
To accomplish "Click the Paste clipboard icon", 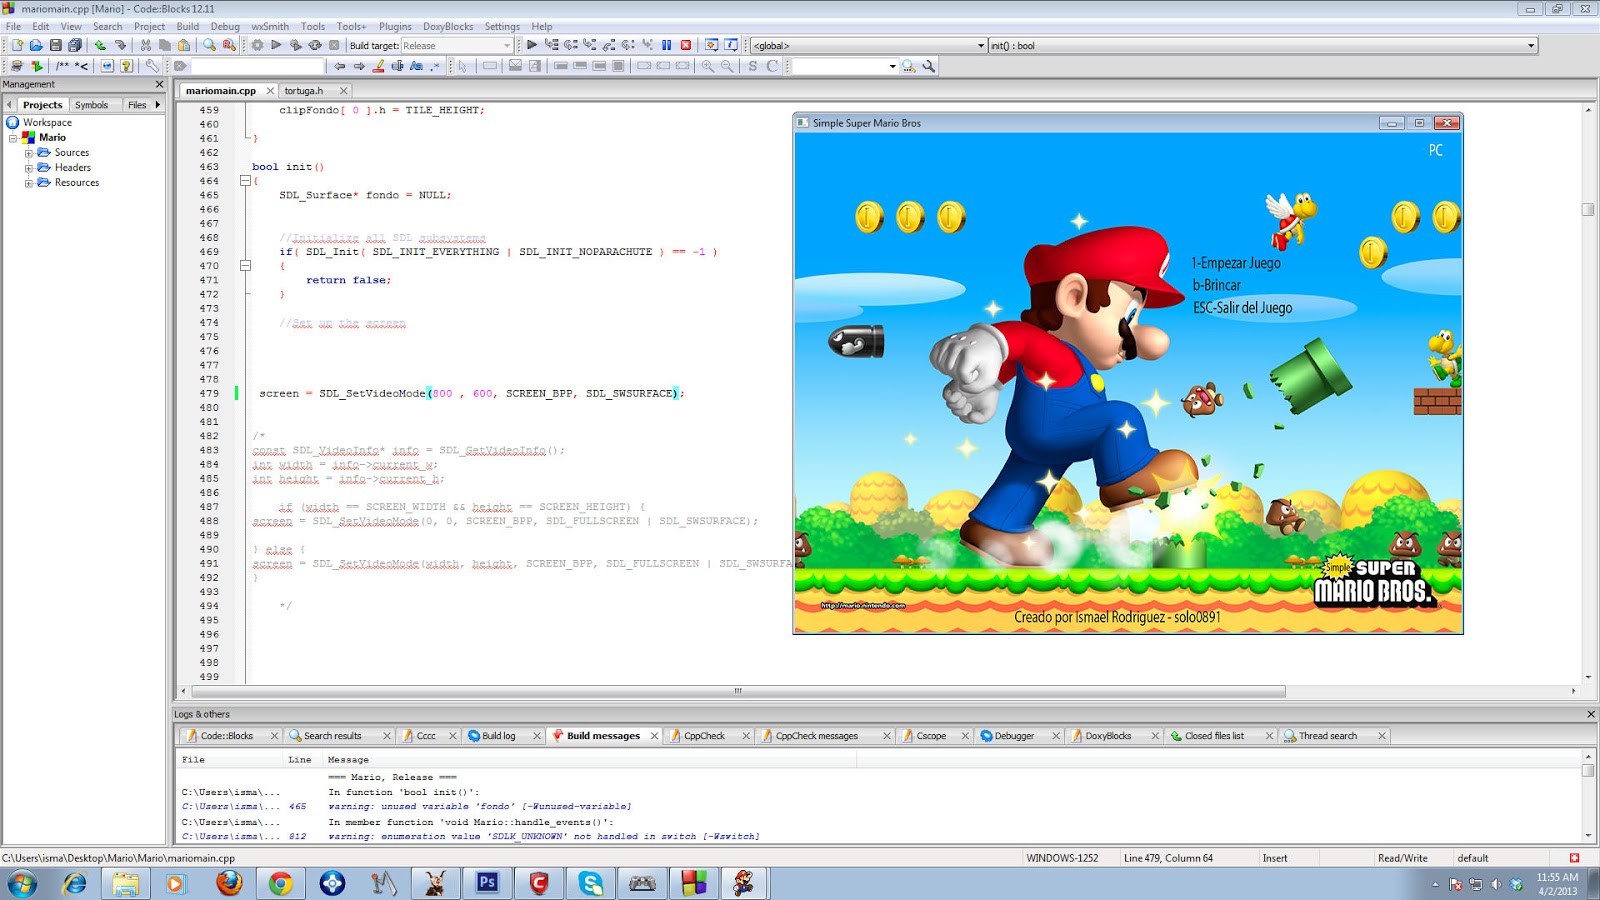I will (184, 45).
